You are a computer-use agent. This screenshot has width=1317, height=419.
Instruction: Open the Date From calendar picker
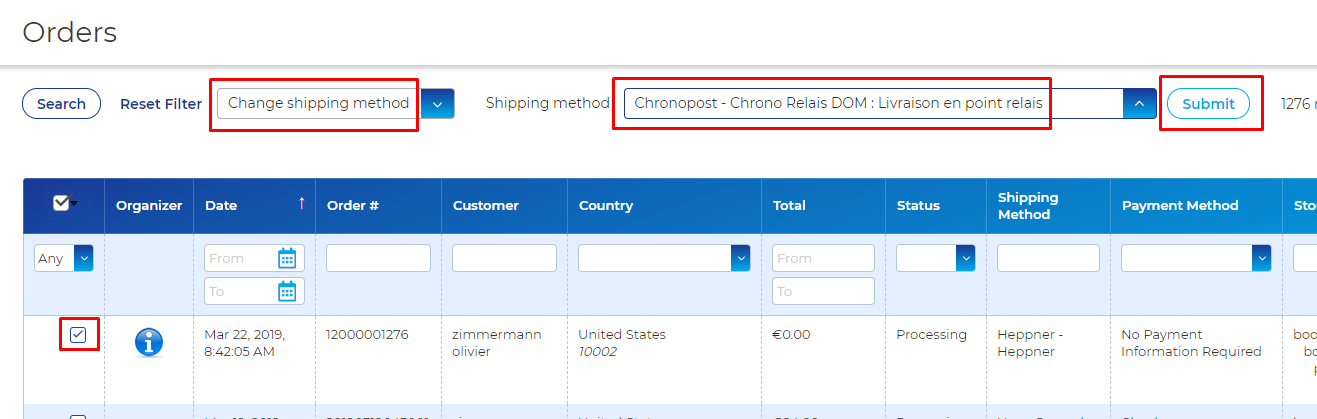coord(287,258)
